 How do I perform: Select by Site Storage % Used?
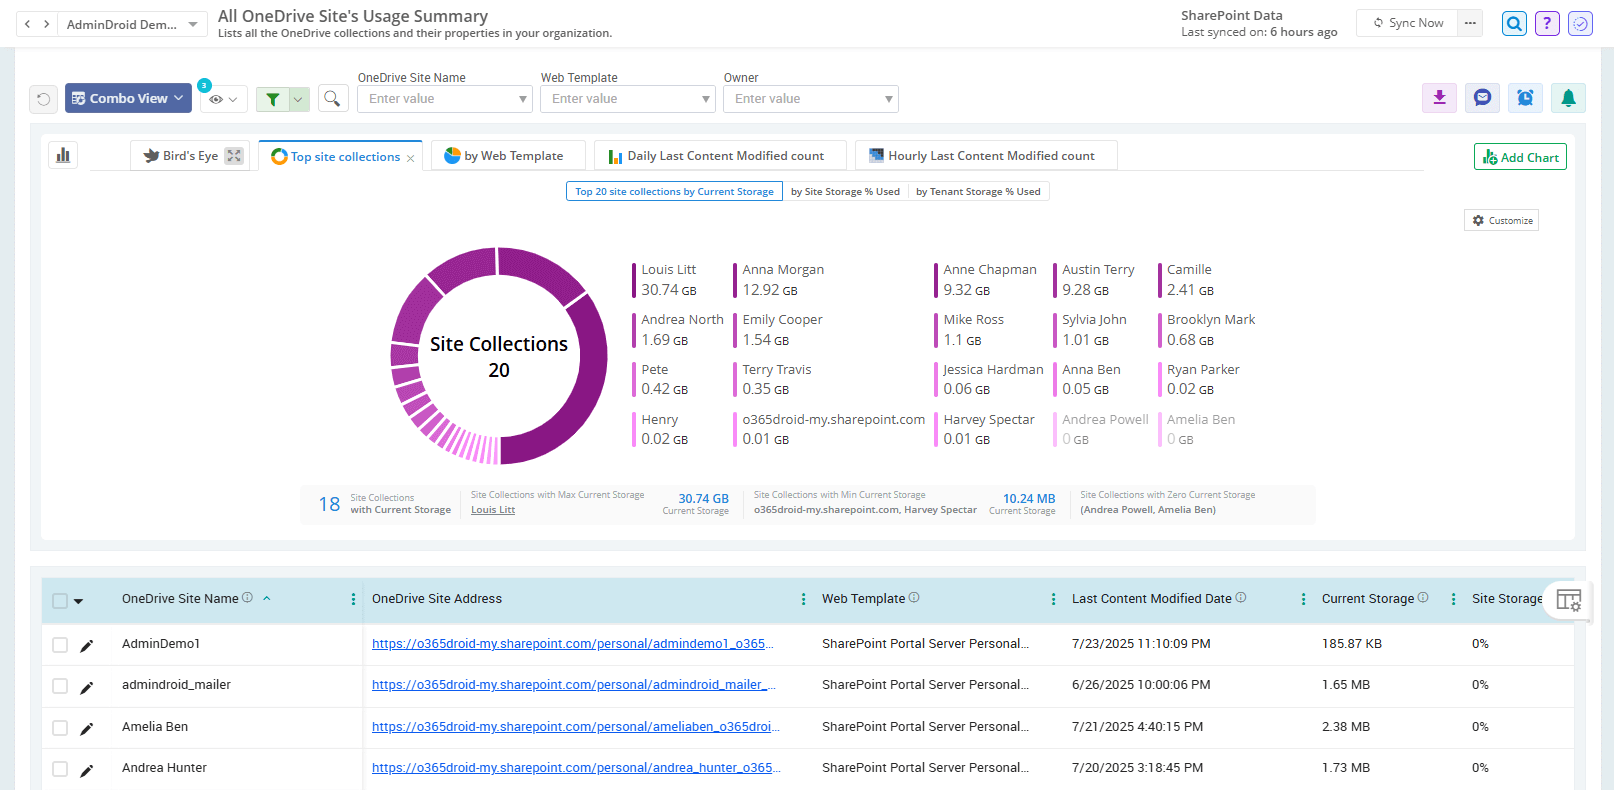(845, 192)
